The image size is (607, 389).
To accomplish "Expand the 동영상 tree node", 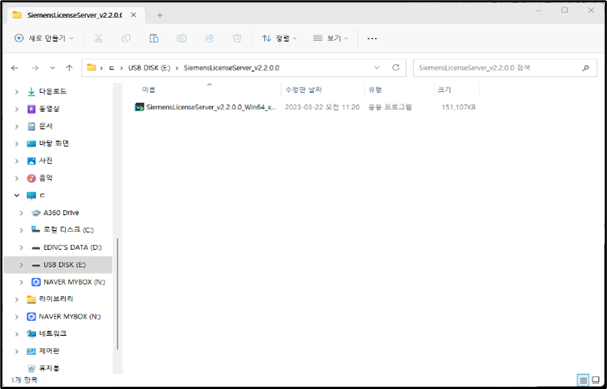I will pos(17,109).
